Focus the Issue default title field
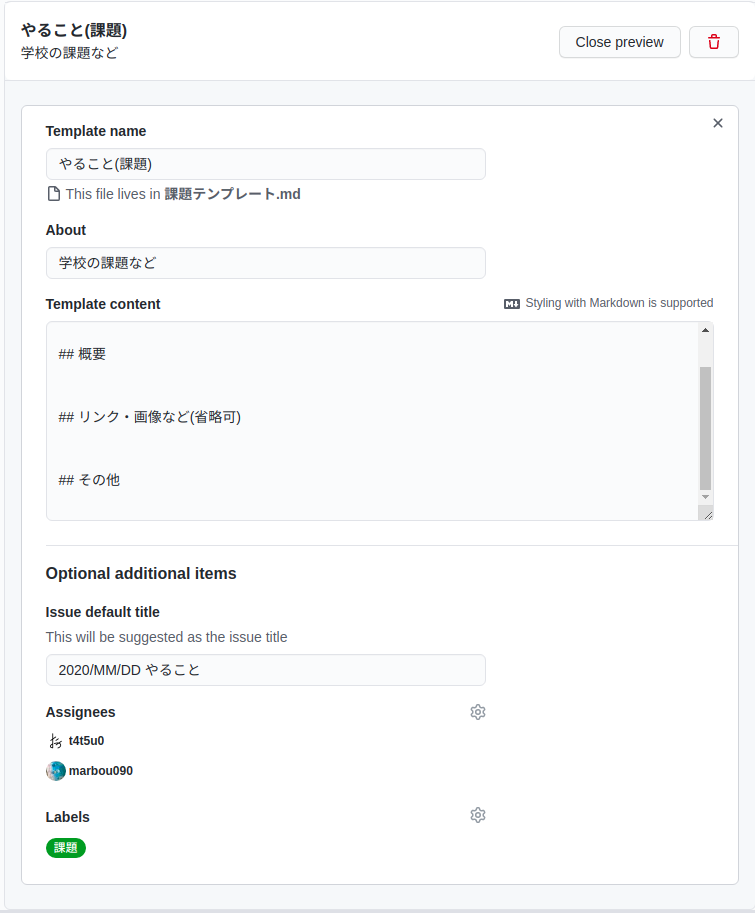Viewport: 755px width, 913px height. pyautogui.click(x=265, y=670)
